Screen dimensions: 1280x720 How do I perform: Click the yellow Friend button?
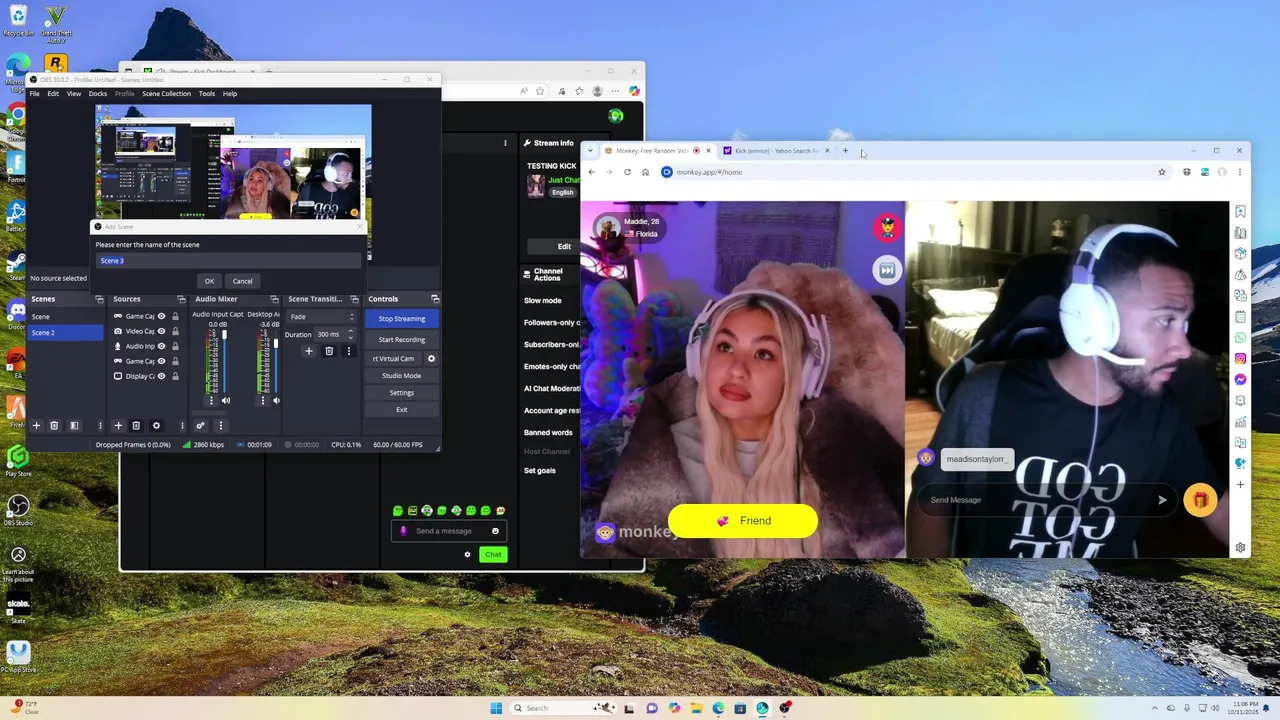(742, 521)
